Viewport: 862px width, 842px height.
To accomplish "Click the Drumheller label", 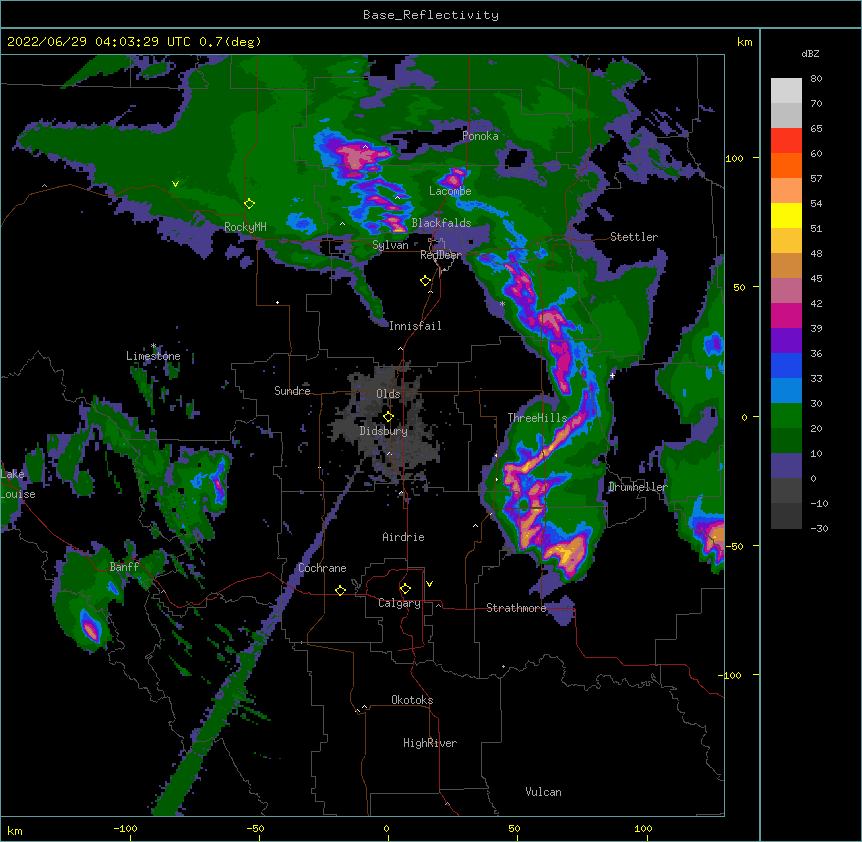I will 638,487.
